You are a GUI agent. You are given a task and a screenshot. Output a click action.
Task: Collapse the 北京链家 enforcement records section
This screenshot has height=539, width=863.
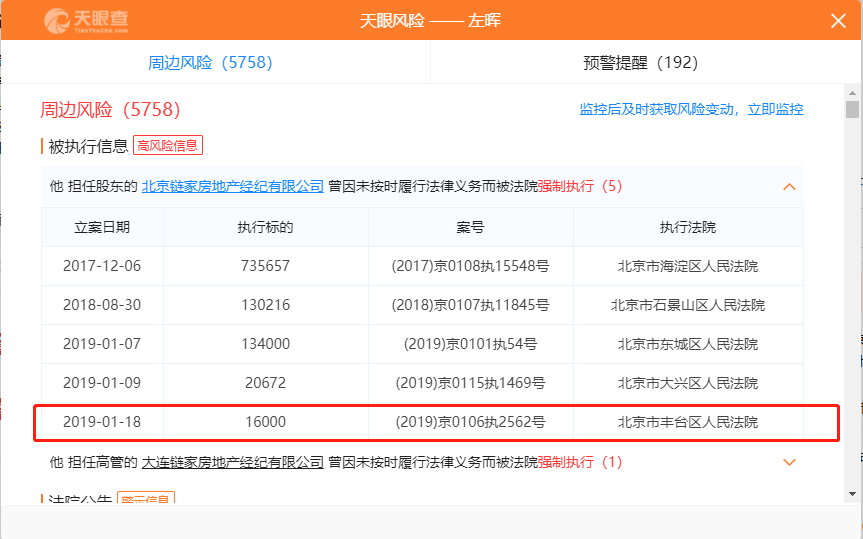click(x=789, y=187)
